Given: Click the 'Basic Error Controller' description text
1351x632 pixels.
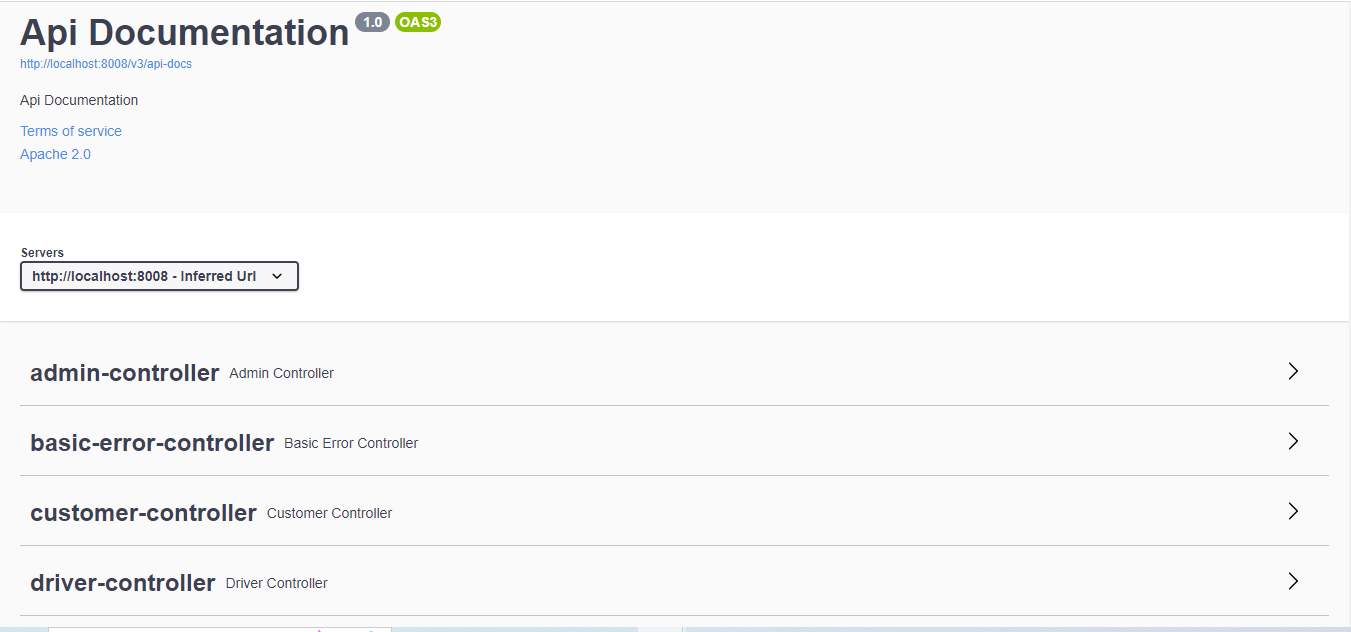Looking at the screenshot, I should 351,443.
